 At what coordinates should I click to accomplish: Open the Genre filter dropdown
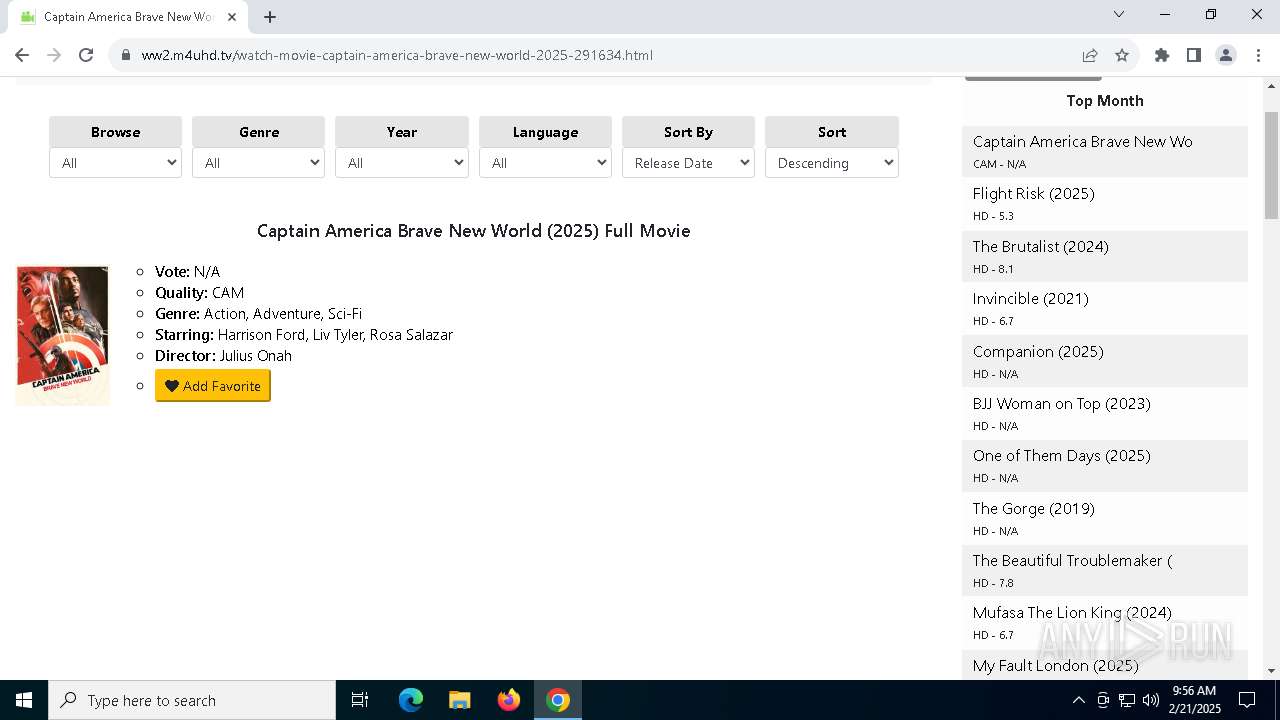(x=258, y=163)
